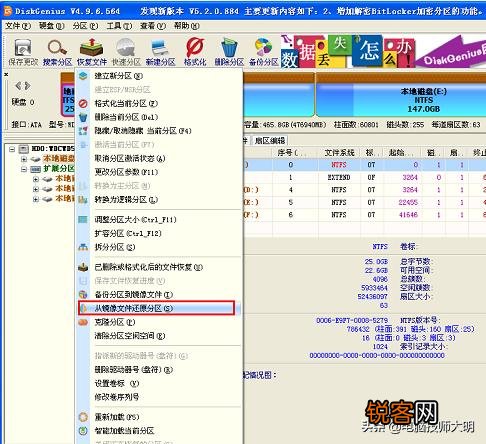Screen dimensions: 486x444
Task: Open the 文件 menu
Action: coord(18,26)
